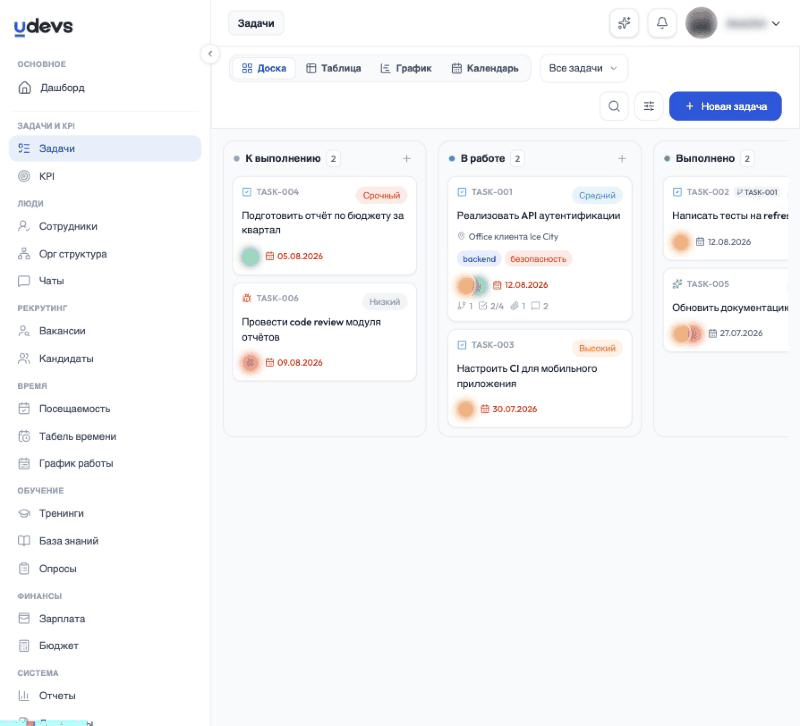Click the TASK-003 checkbox icon
Screen dimensions: 800x726
[462, 345]
